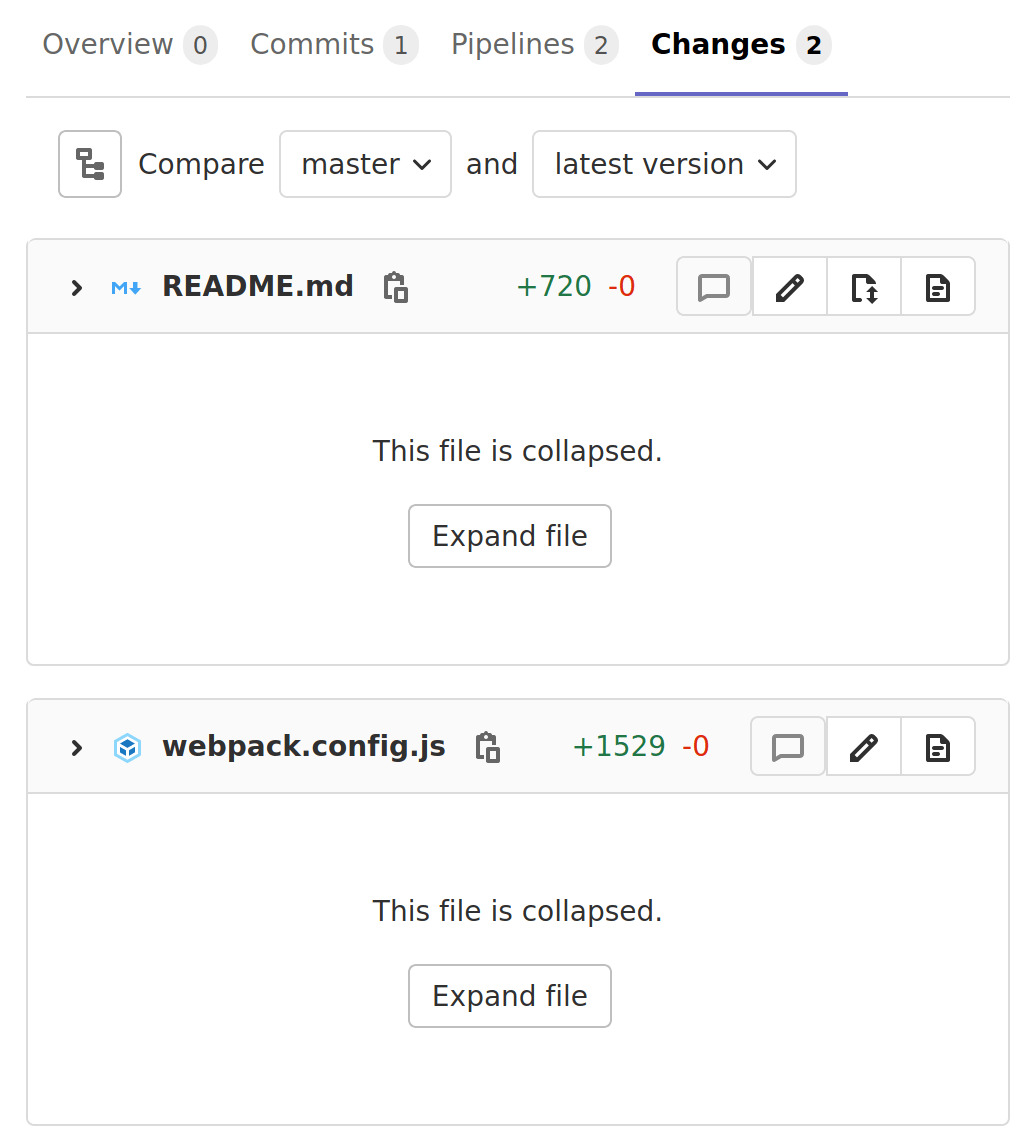
Task: Switch to the Commits tab
Action: 333,44
